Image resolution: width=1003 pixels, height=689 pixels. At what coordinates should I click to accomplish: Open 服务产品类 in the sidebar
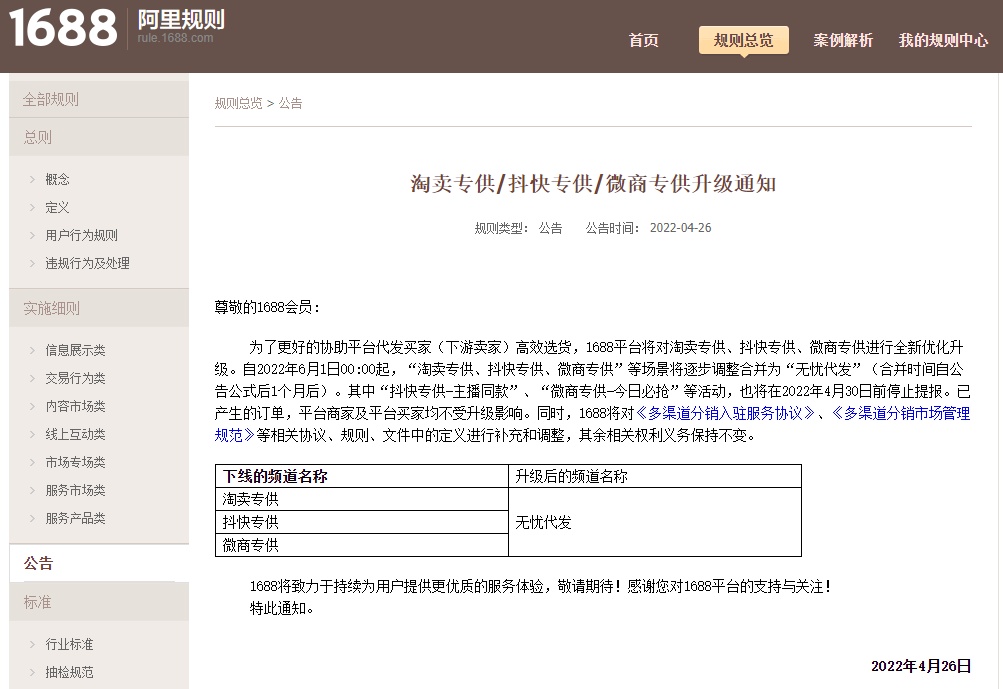(75, 518)
